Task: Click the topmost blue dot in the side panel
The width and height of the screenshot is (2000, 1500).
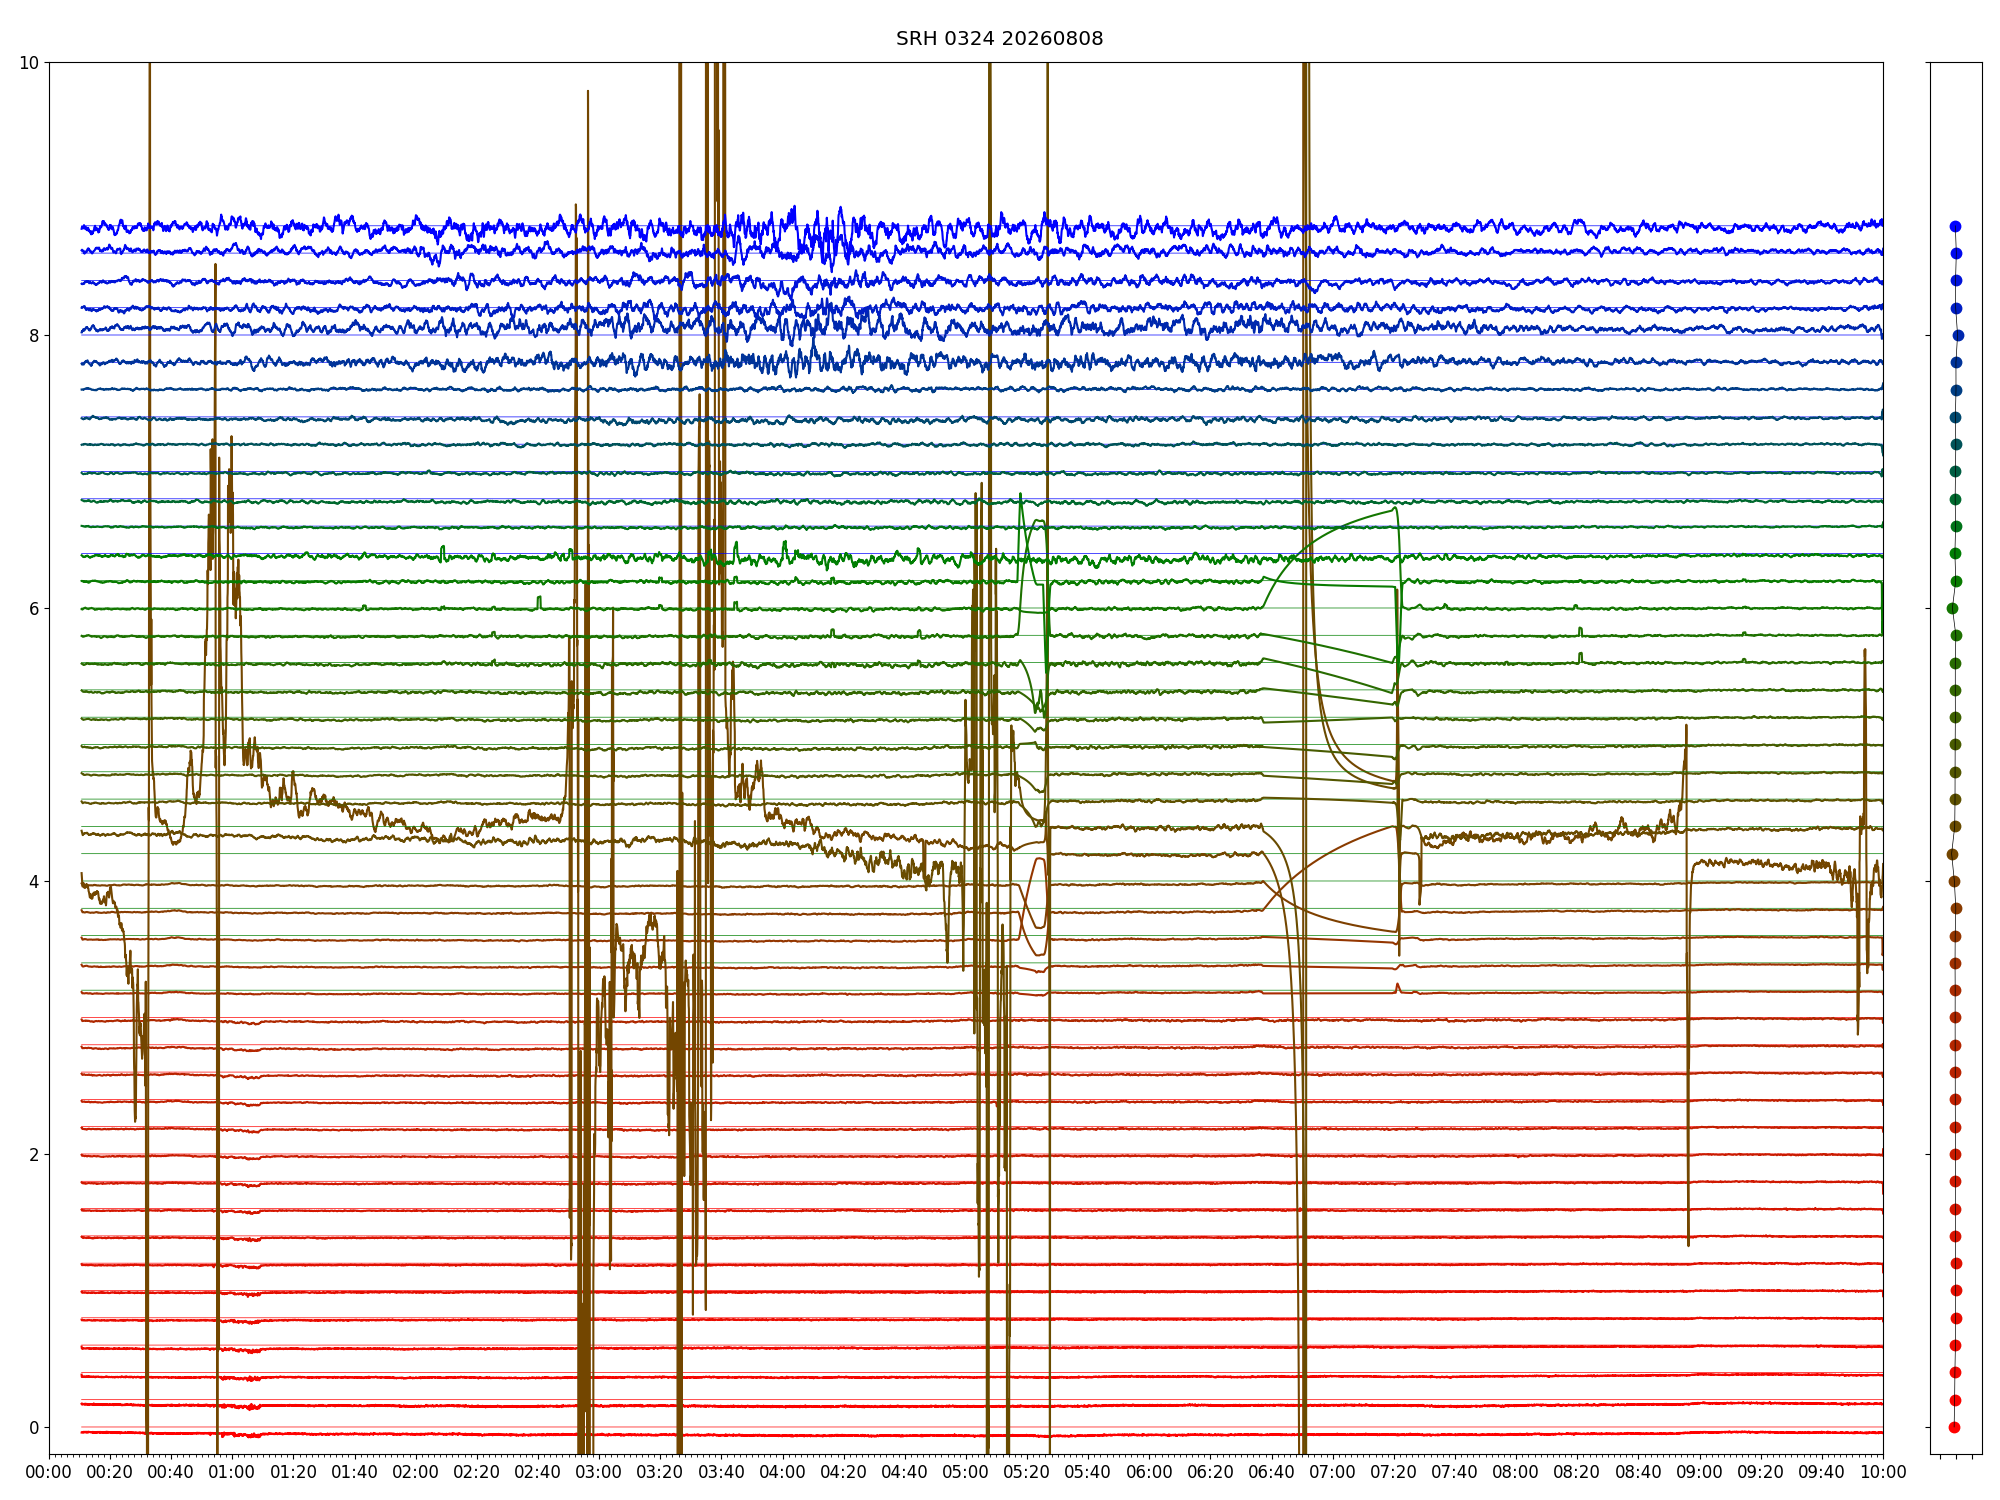Action: point(1955,227)
